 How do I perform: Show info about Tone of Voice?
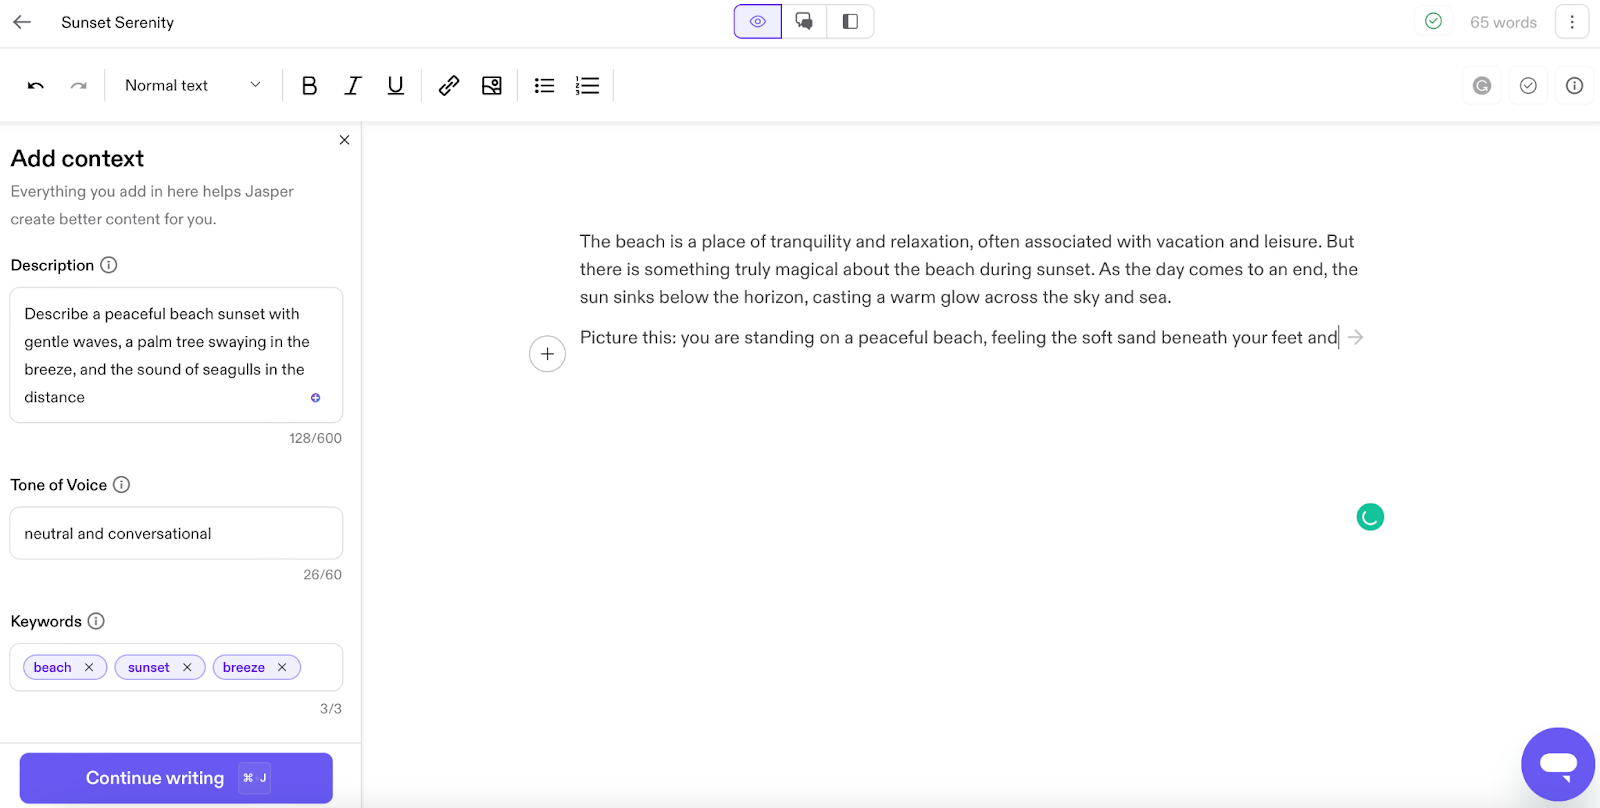[x=121, y=485]
